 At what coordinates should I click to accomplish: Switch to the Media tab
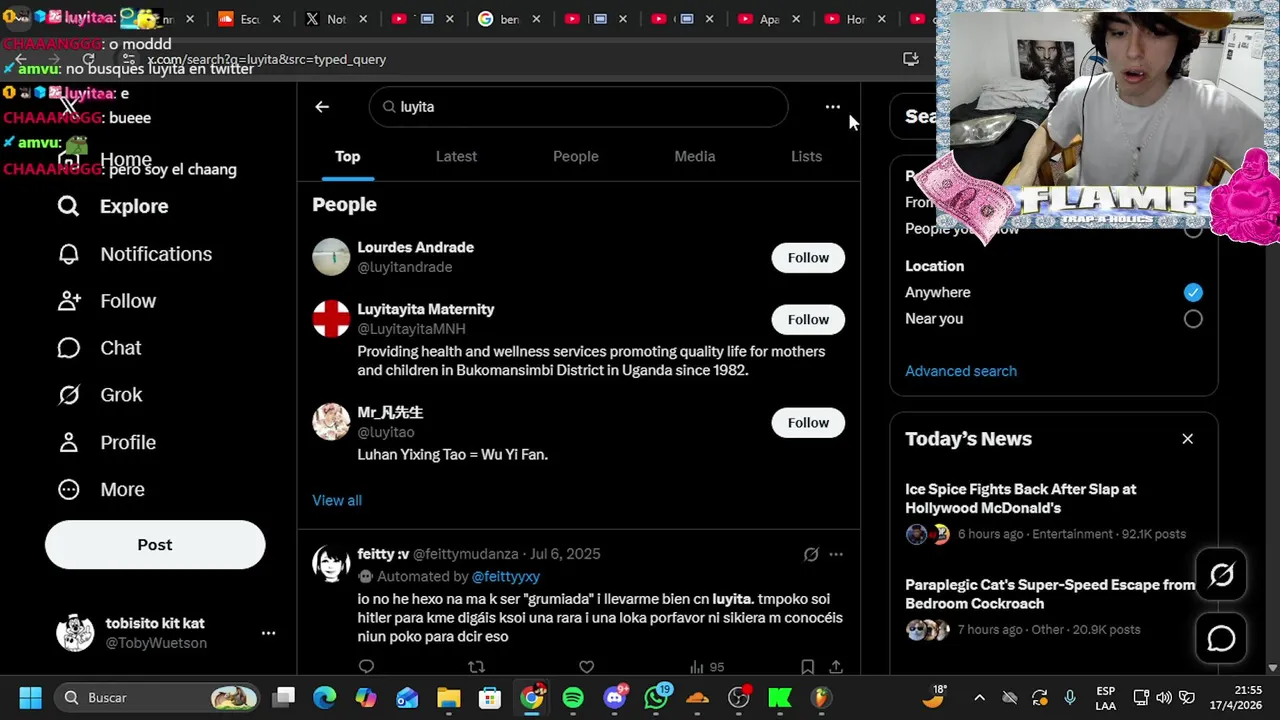[x=695, y=157]
